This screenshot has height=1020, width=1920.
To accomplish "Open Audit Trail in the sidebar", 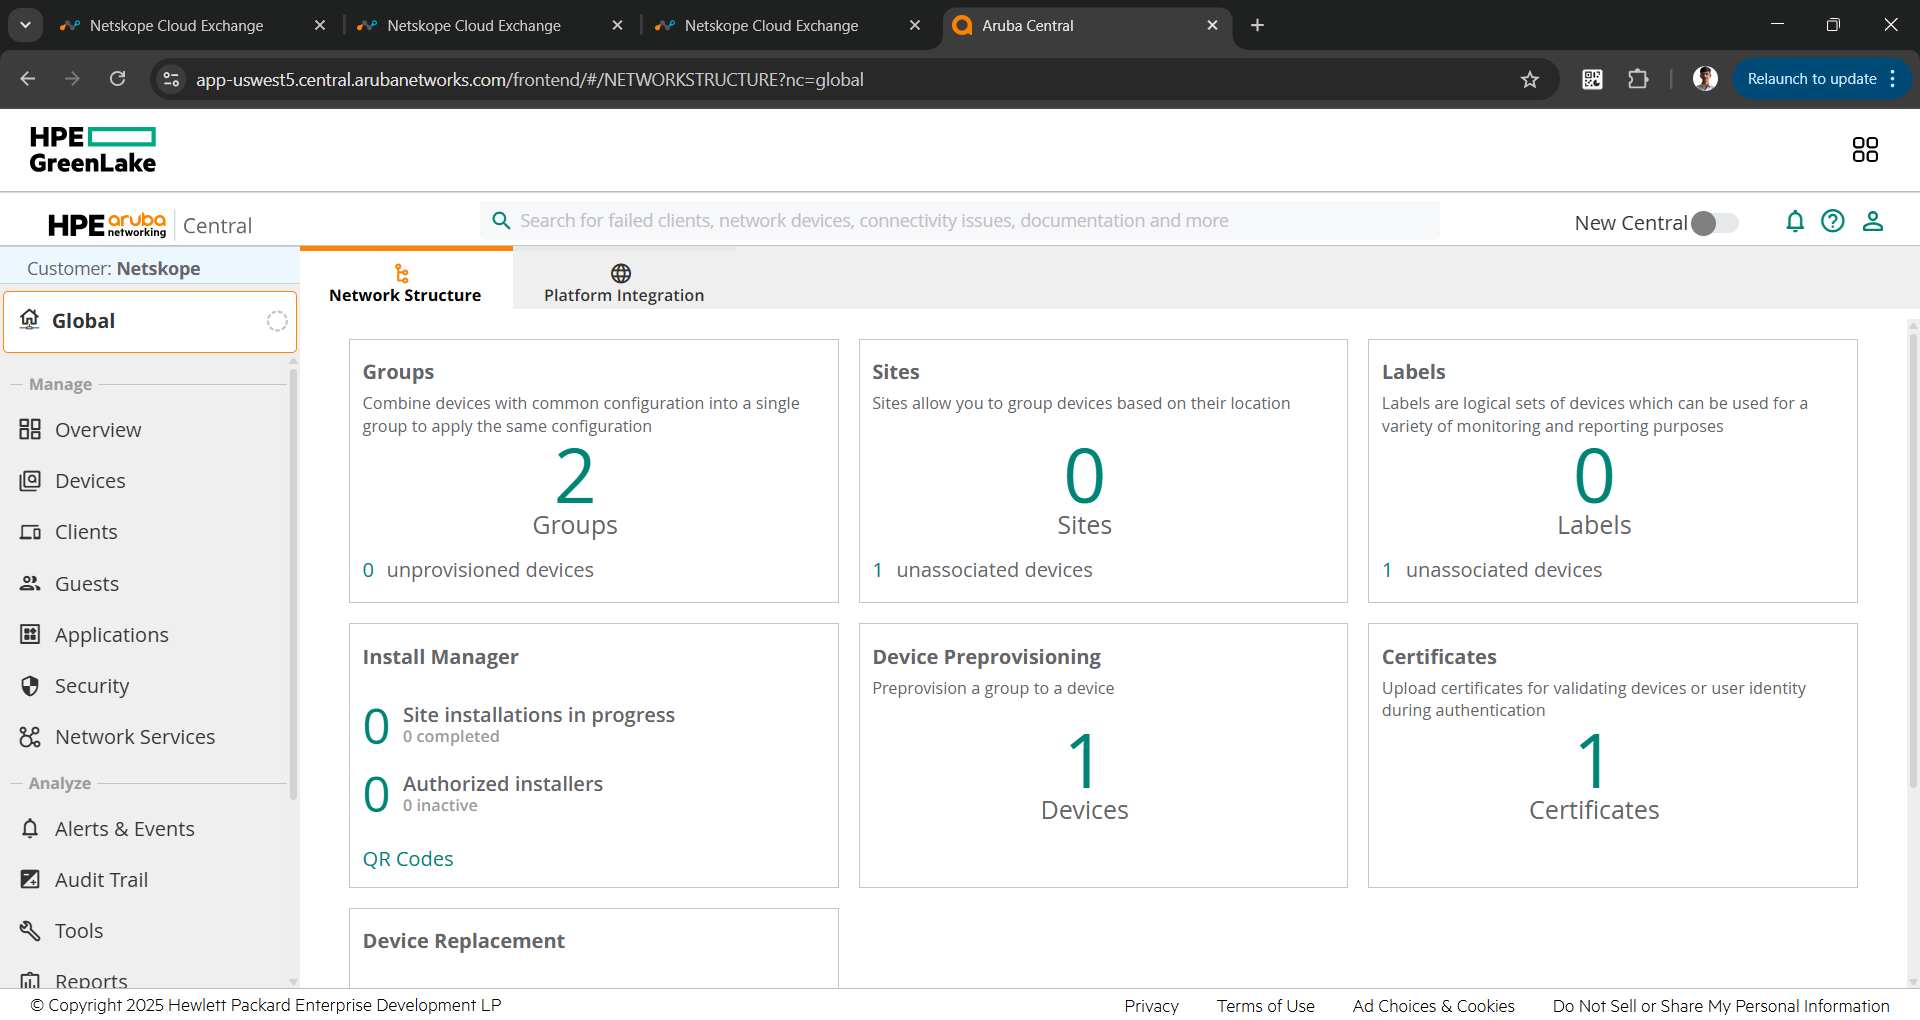I will [x=101, y=880].
